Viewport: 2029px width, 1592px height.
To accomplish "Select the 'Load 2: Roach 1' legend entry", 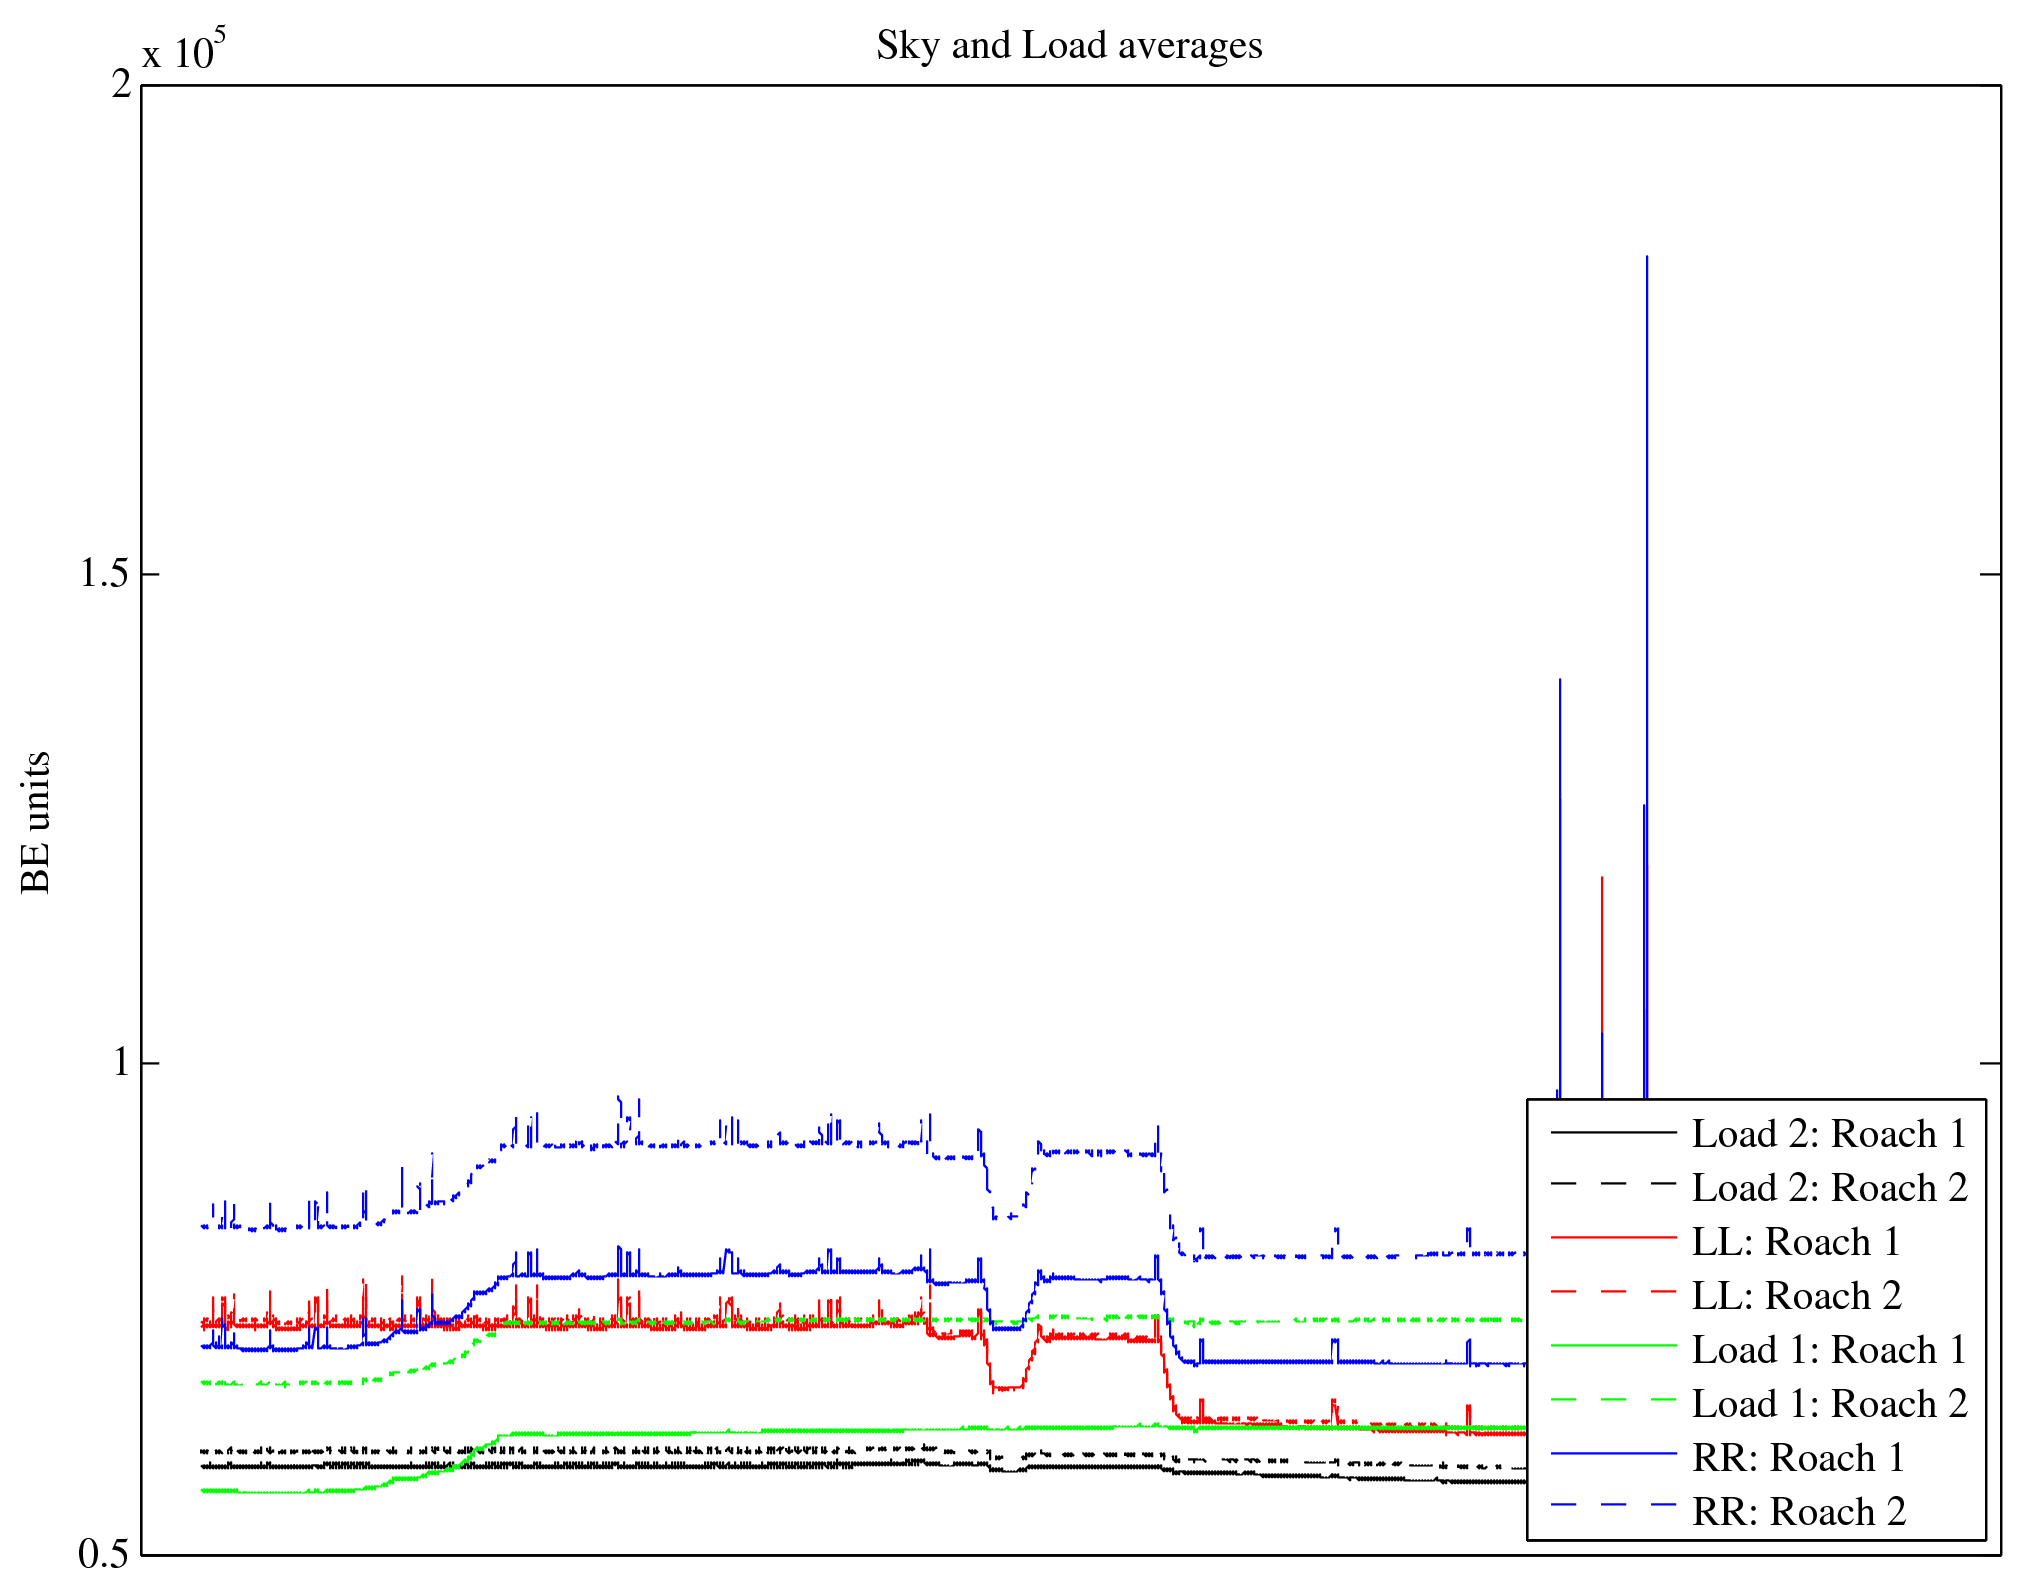I will tap(1829, 1134).
